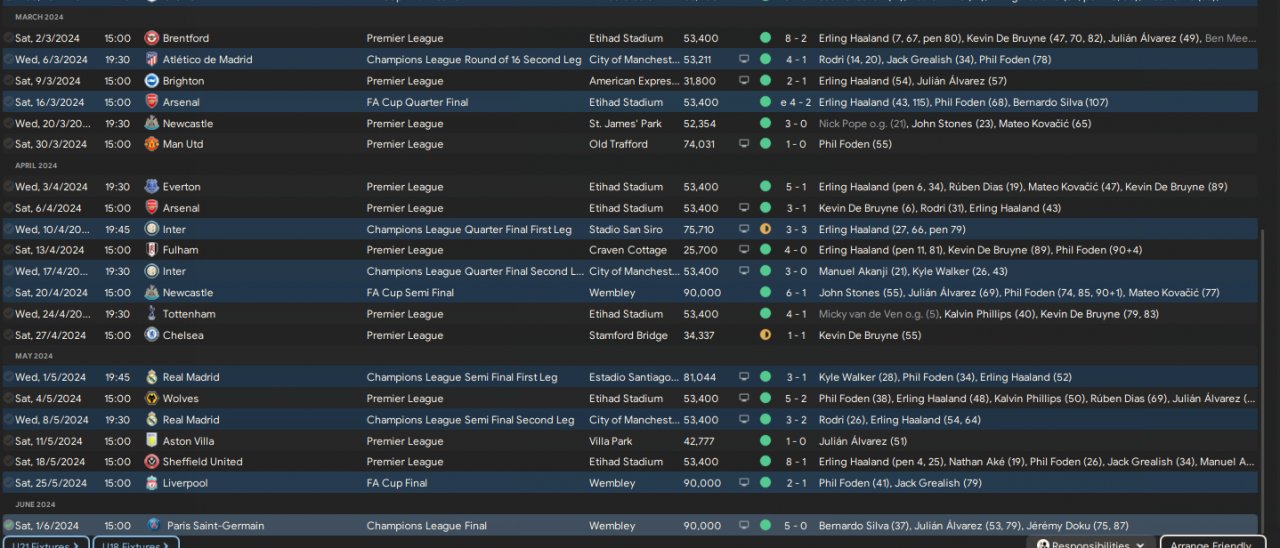Click the 6 - 1 FA Cup Semi Final score

[x=796, y=293]
